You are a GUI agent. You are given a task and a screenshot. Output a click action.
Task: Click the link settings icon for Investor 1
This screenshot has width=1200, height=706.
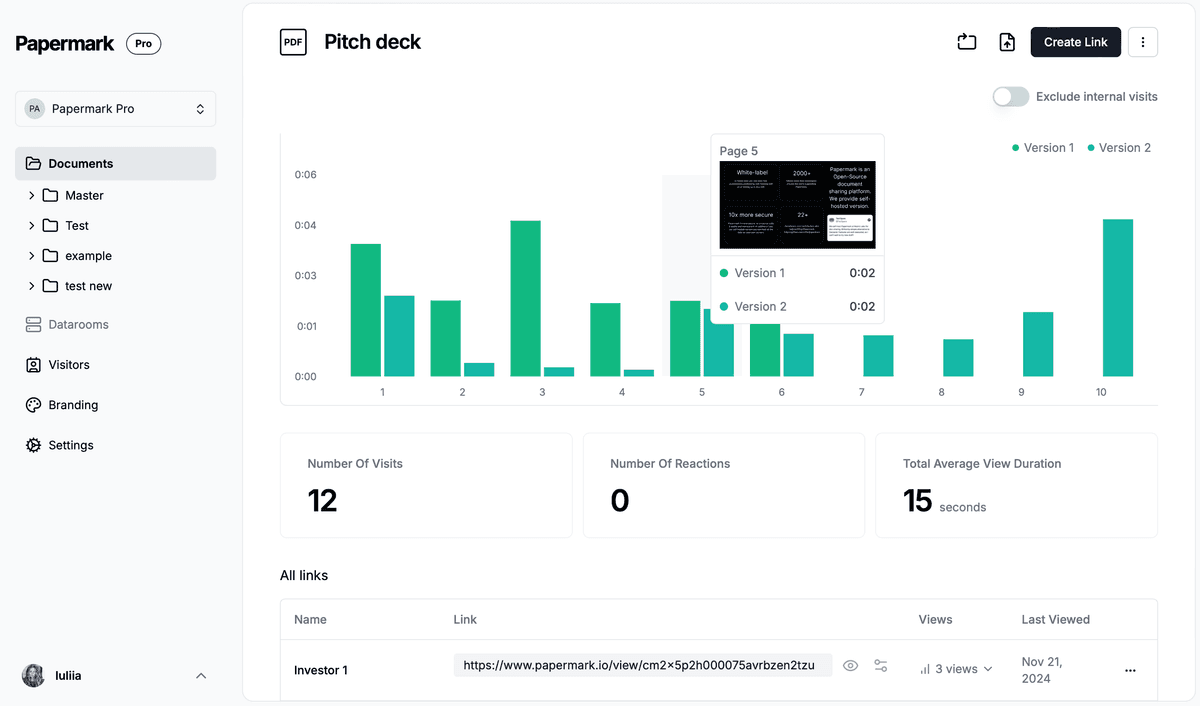point(881,665)
